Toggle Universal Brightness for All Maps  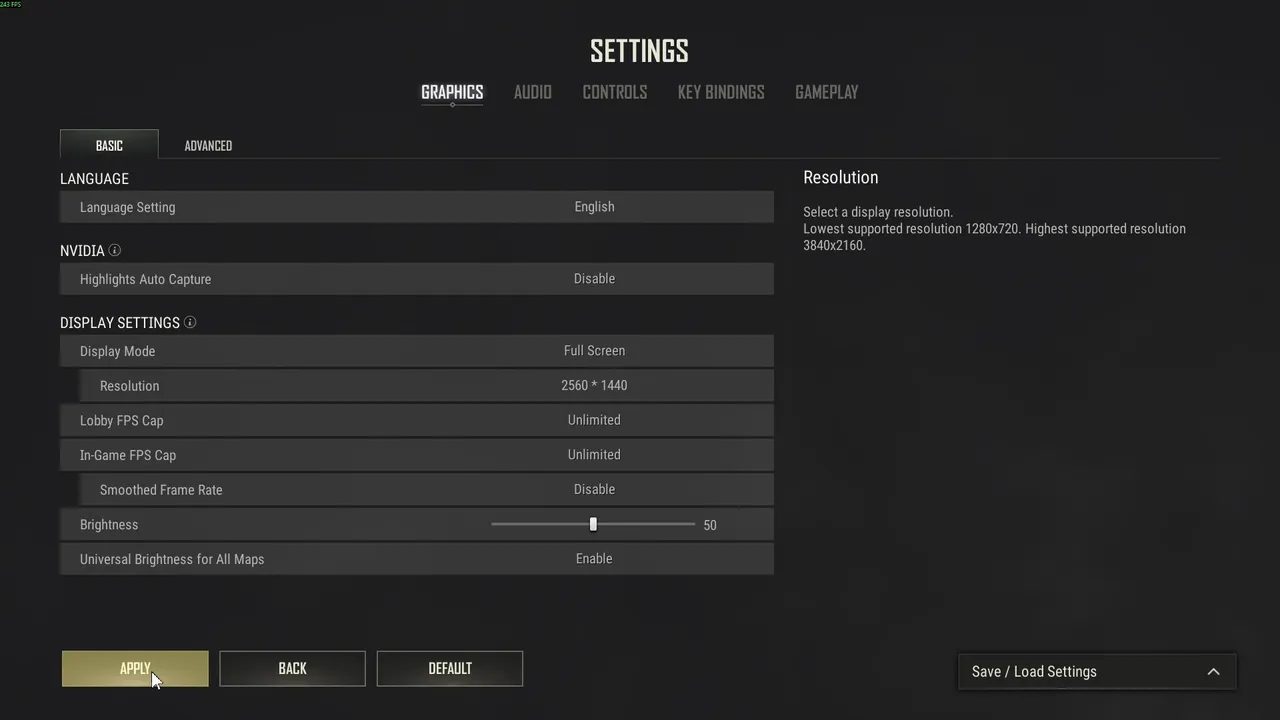click(x=594, y=559)
